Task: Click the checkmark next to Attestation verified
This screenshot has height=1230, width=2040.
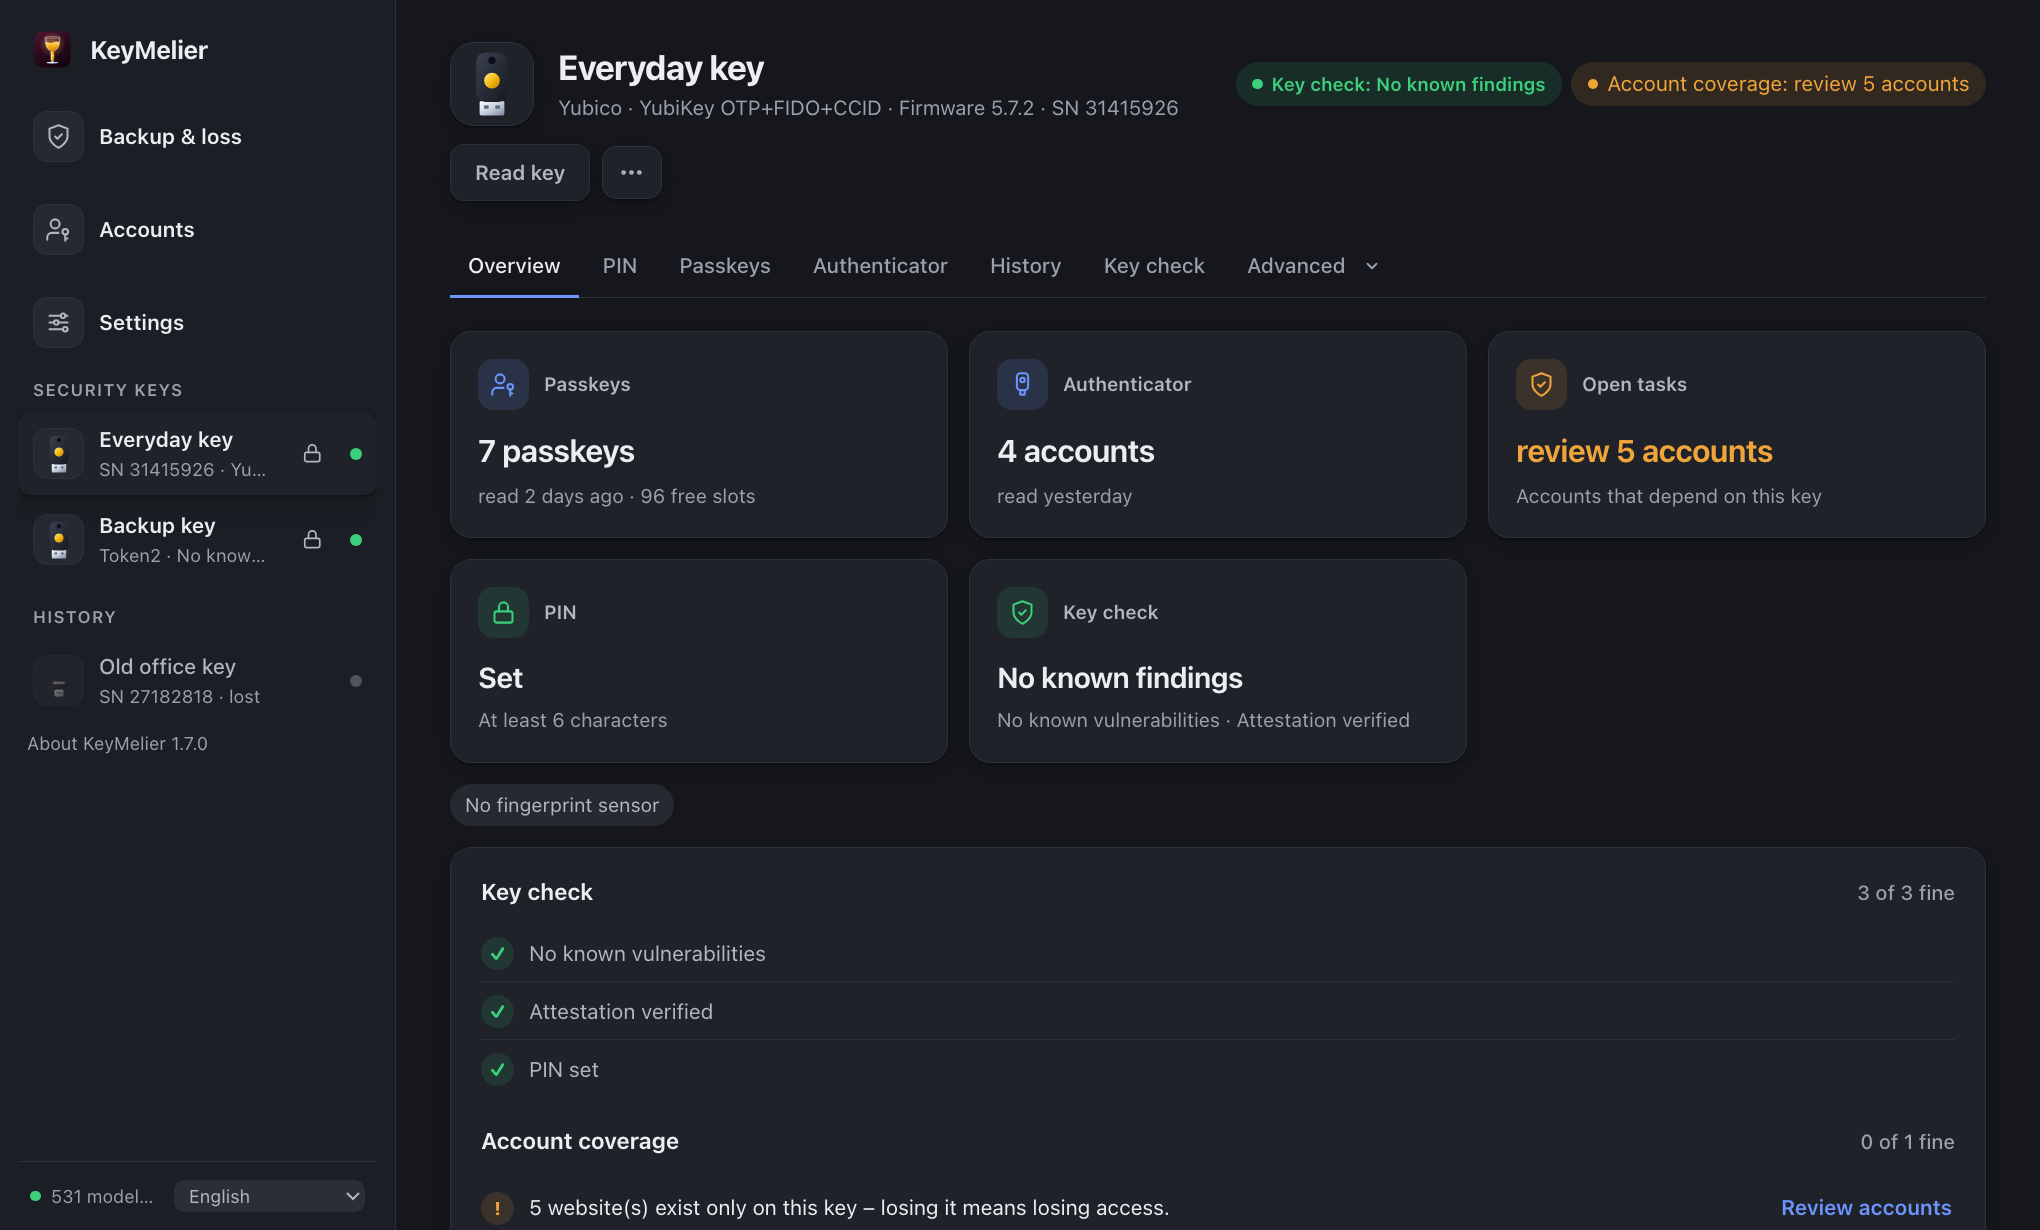Action: click(497, 1012)
